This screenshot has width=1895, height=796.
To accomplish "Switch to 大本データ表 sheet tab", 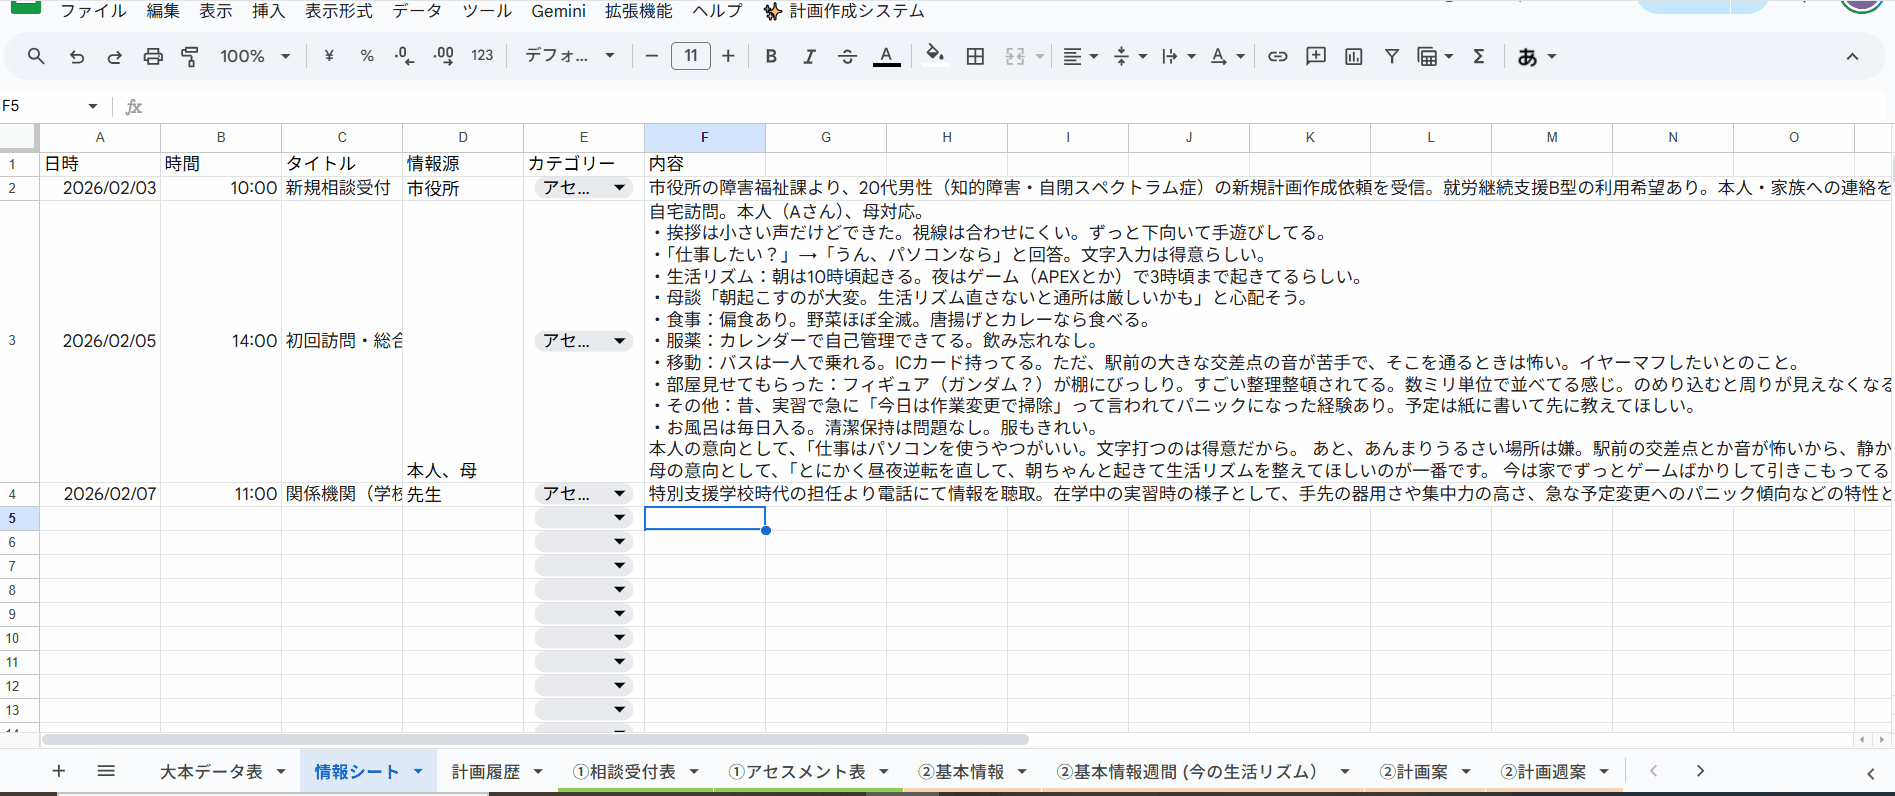I will [x=211, y=772].
